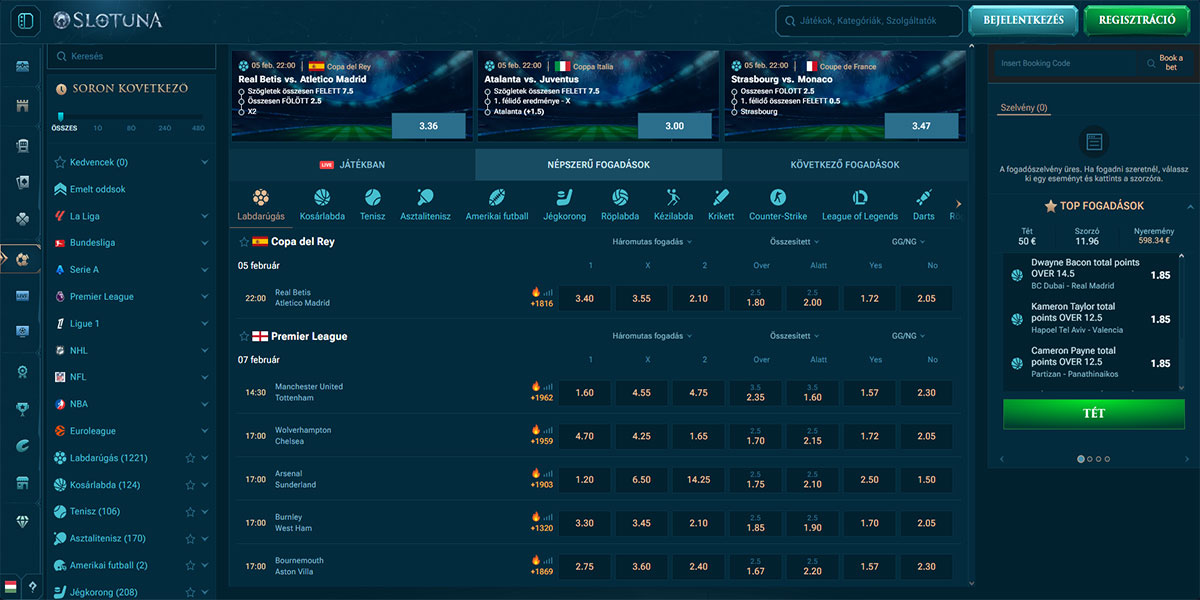Star the Labdarúgás (1221) sidebar entry
Image resolution: width=1200 pixels, height=600 pixels.
pos(190,458)
